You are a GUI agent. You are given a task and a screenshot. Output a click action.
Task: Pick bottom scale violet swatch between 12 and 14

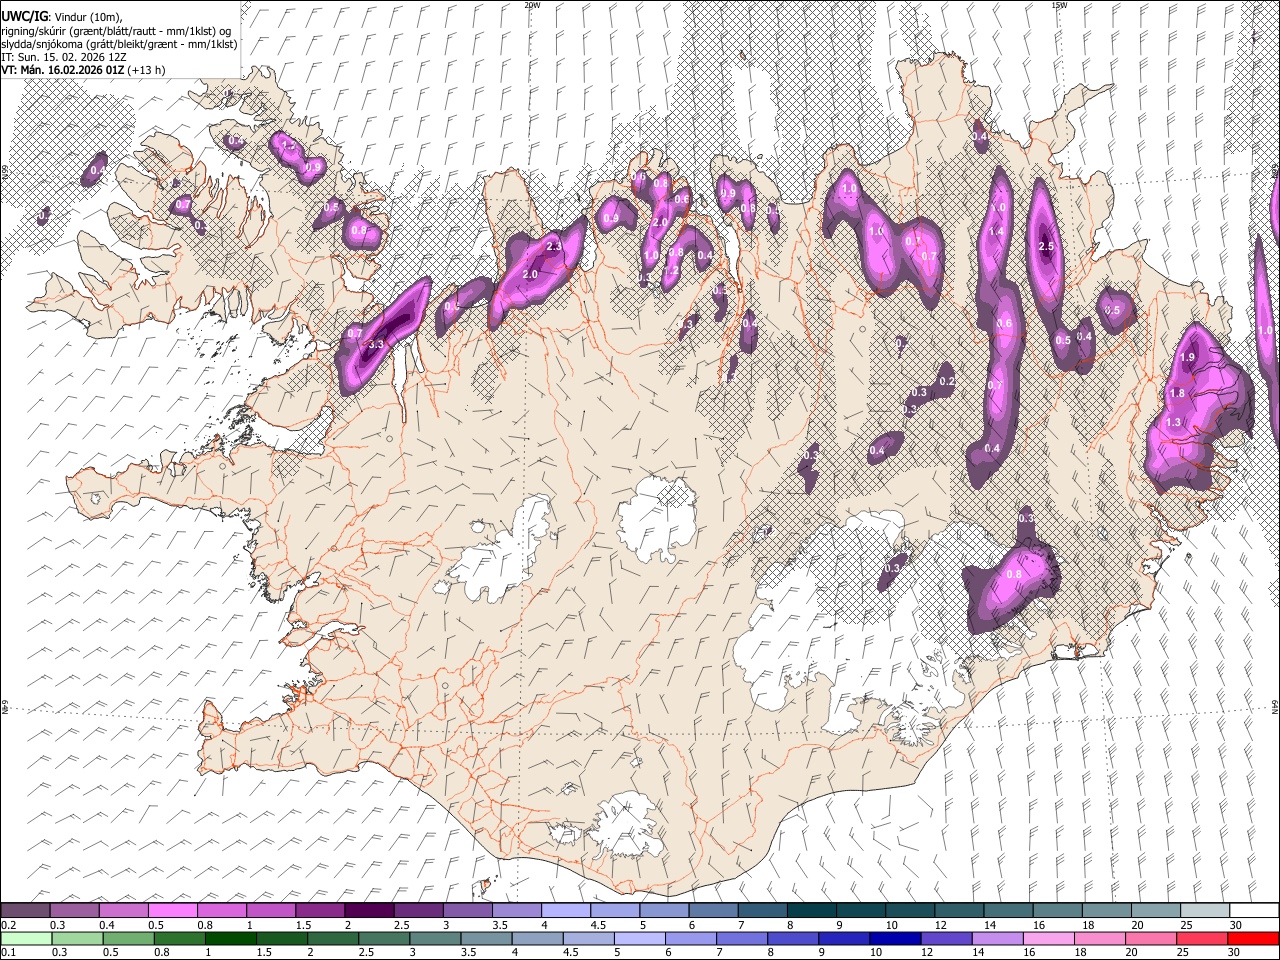(947, 938)
